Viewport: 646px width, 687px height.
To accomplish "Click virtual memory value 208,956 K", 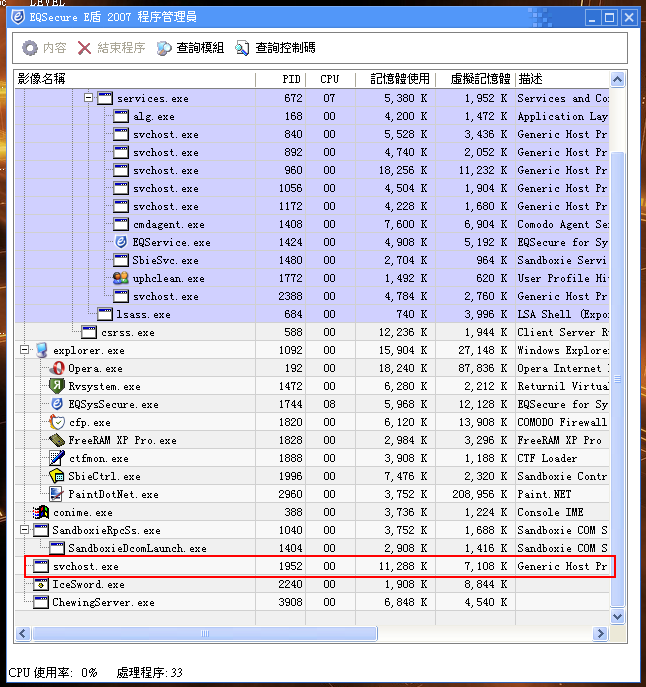I will coord(479,494).
